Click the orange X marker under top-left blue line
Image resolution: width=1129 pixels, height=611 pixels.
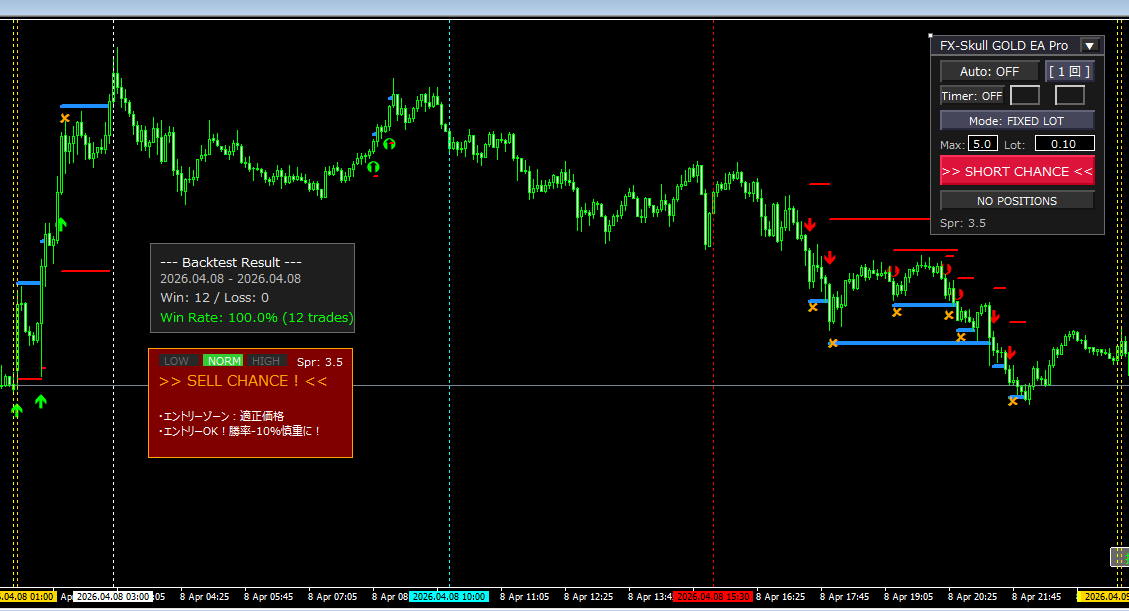pyautogui.click(x=65, y=118)
